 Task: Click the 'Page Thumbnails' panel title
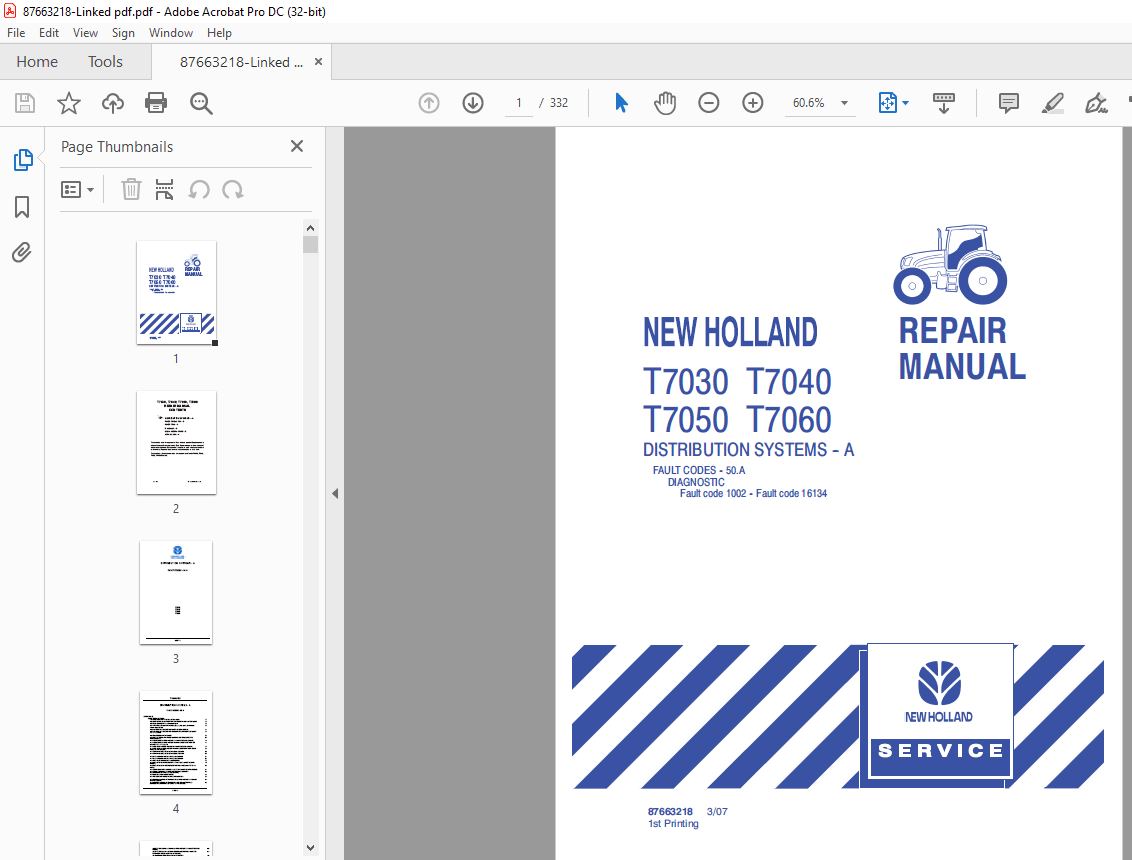[117, 147]
